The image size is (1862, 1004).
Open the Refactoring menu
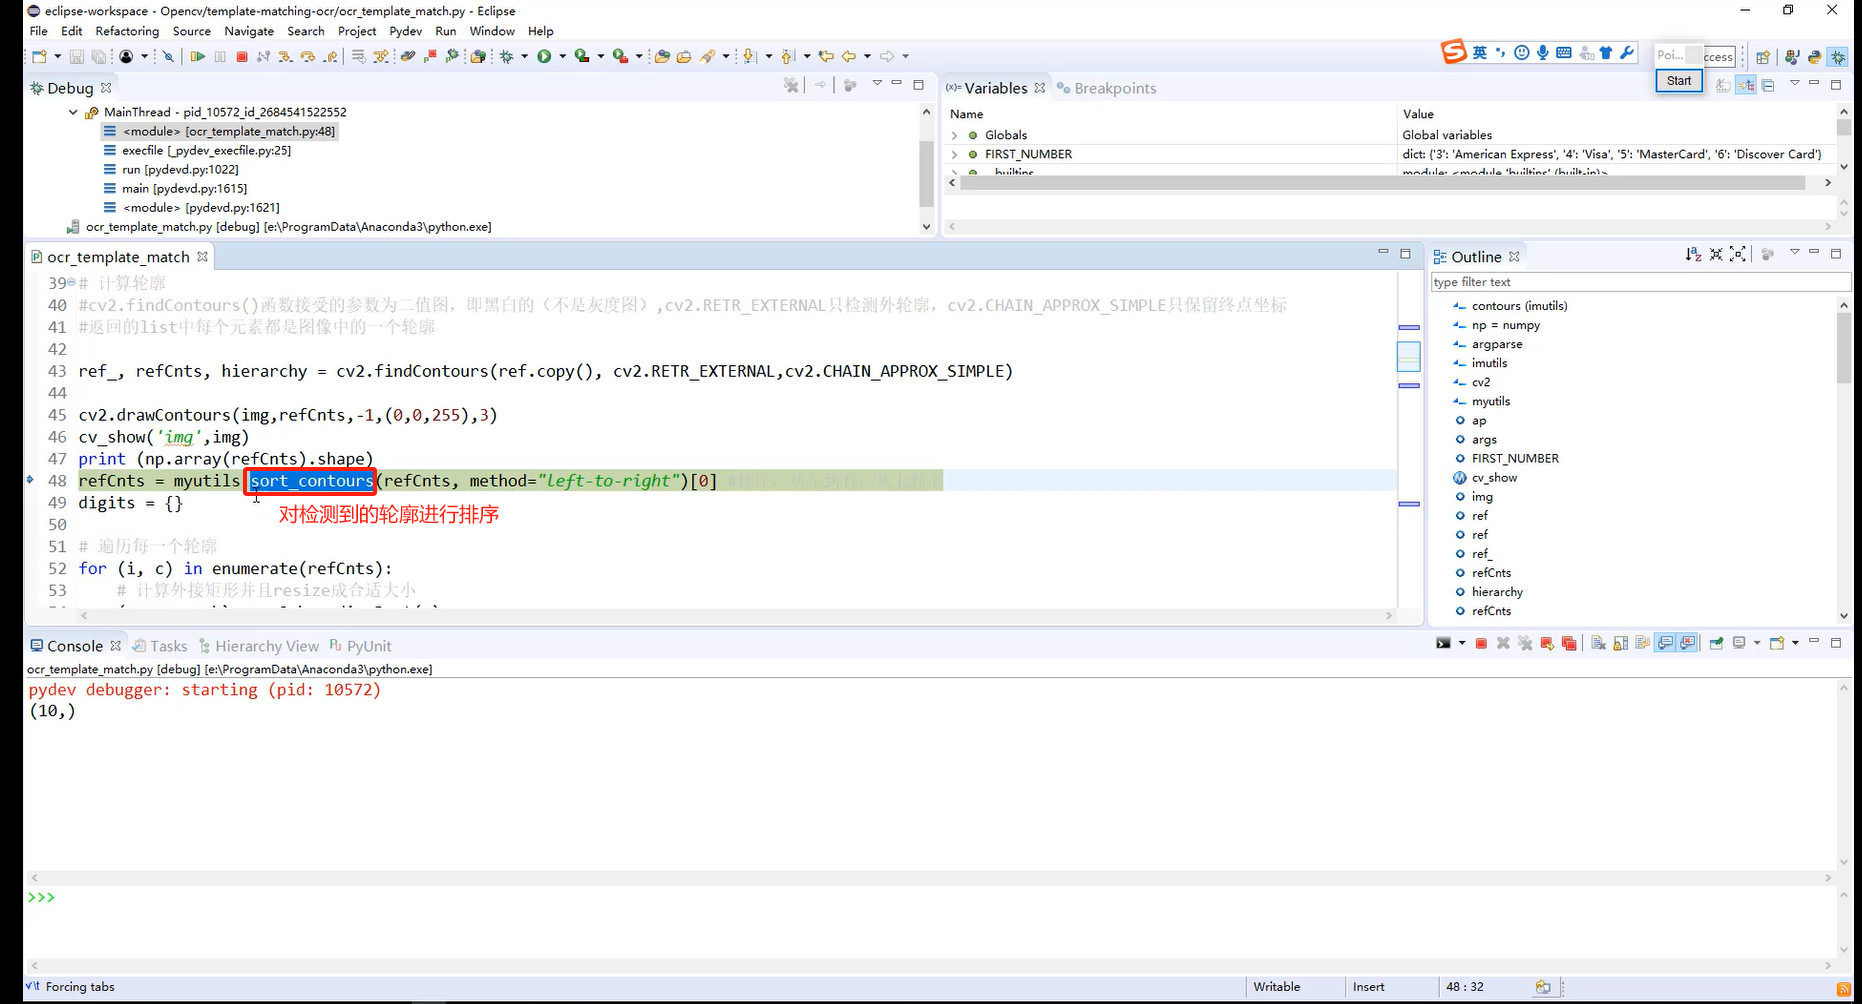point(127,31)
